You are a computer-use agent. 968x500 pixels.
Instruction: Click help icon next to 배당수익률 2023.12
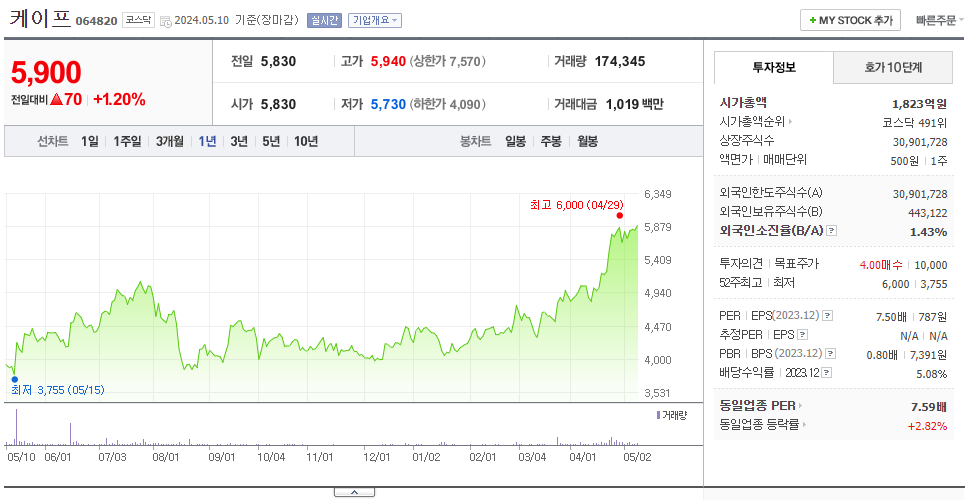tap(827, 373)
